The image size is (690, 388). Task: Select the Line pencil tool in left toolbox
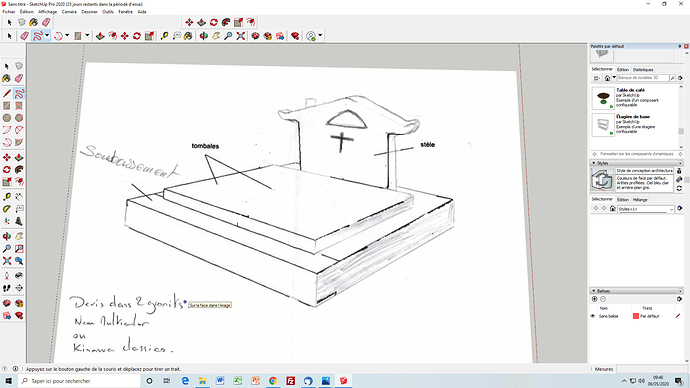click(x=7, y=94)
